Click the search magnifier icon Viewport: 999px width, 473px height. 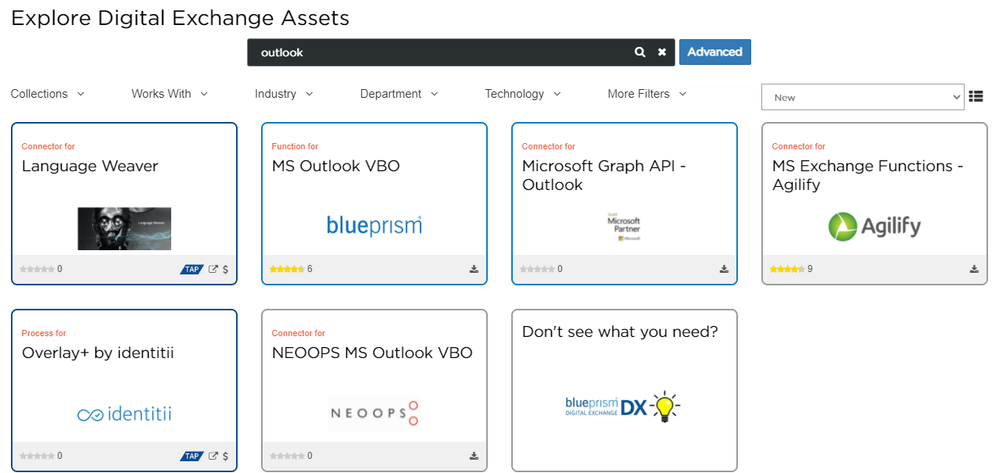[640, 52]
